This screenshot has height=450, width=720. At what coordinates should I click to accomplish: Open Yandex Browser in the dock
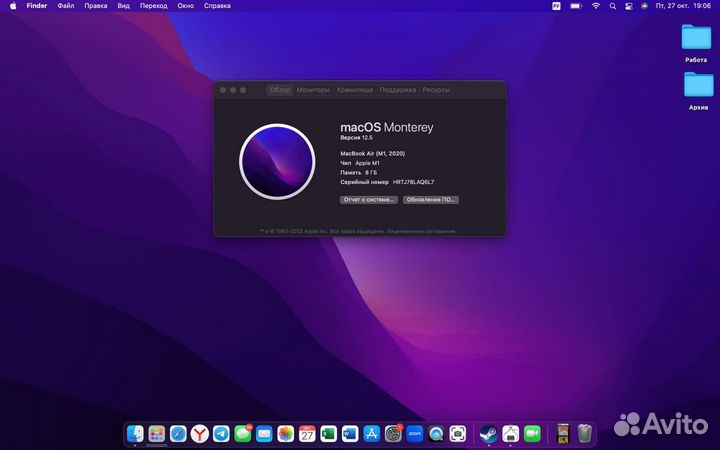click(200, 433)
